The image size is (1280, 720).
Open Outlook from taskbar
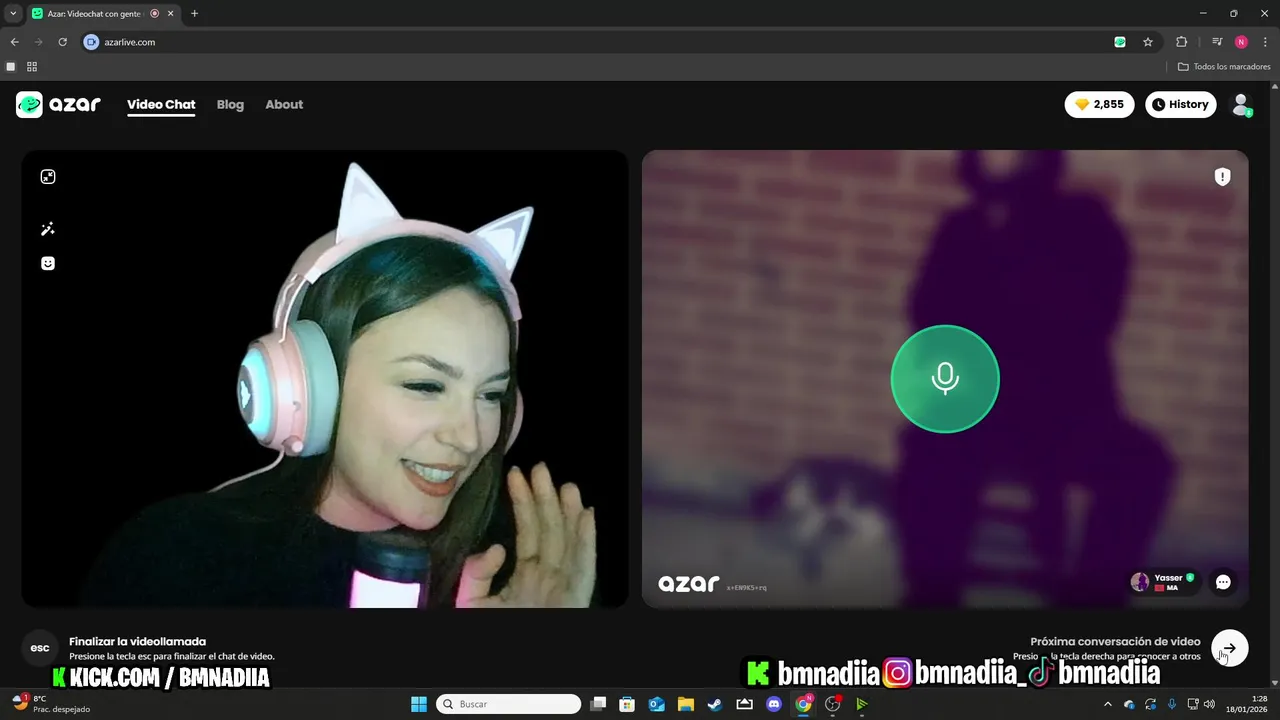(657, 704)
